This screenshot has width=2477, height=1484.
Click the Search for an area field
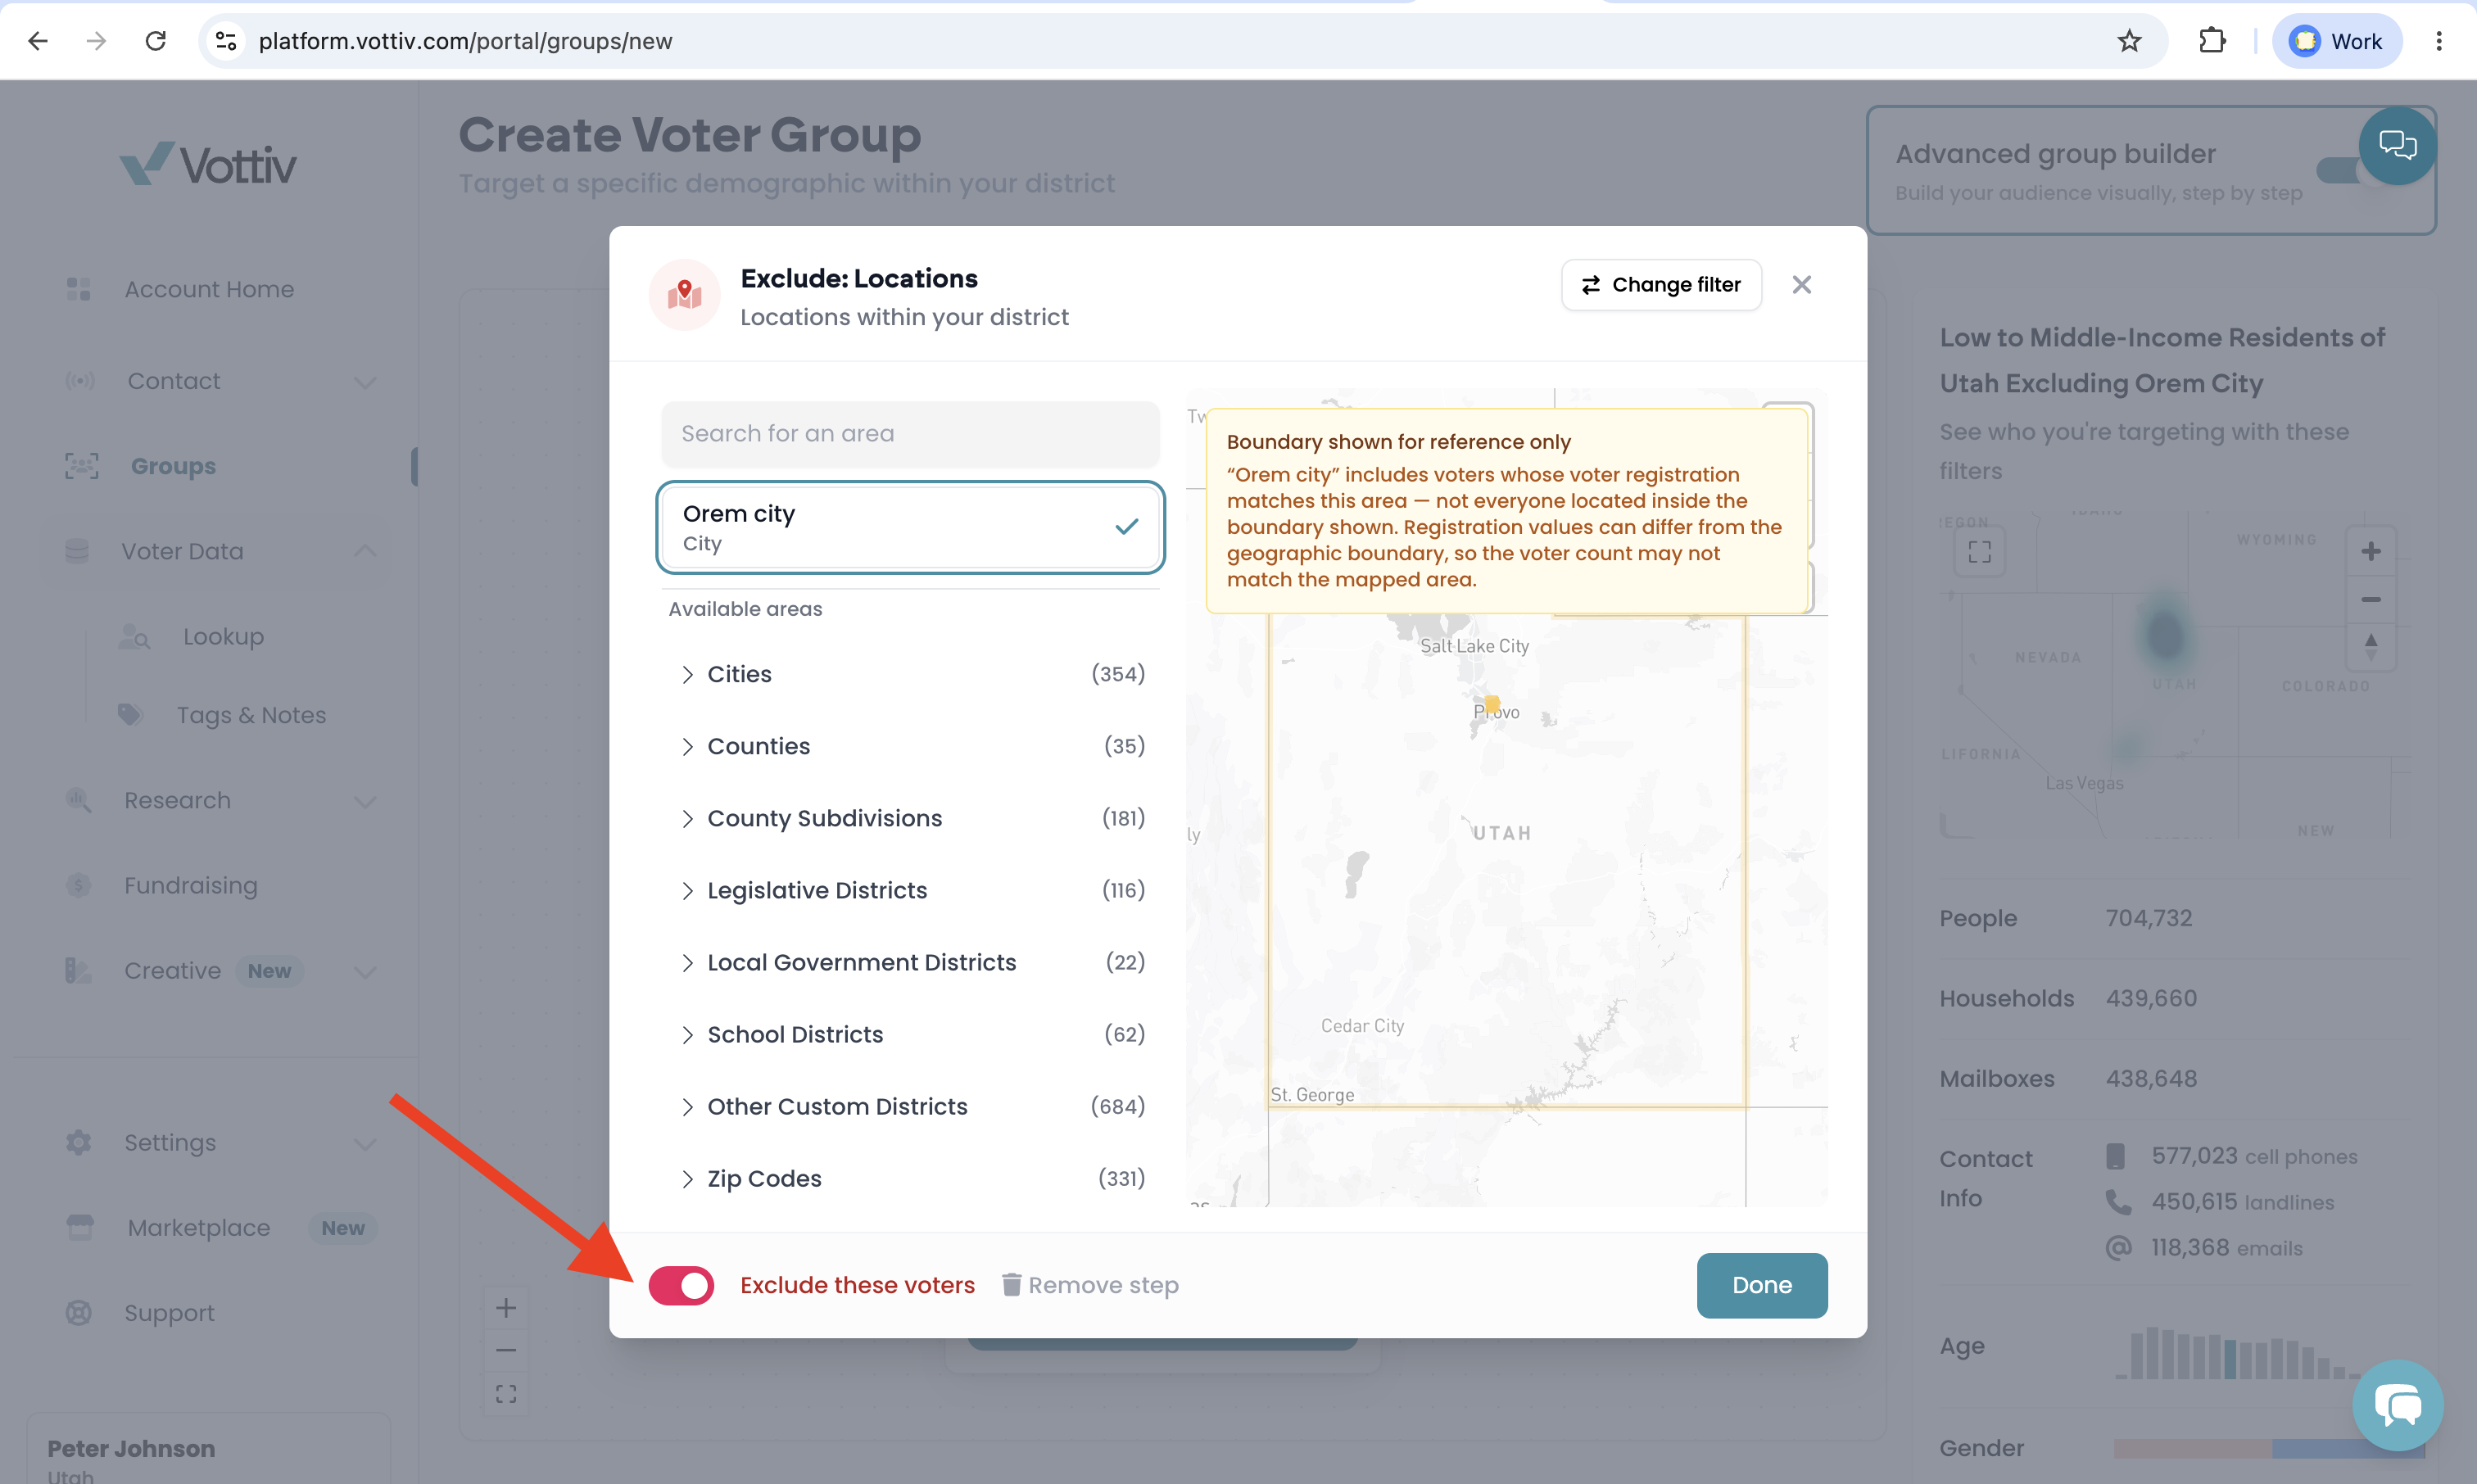click(910, 433)
